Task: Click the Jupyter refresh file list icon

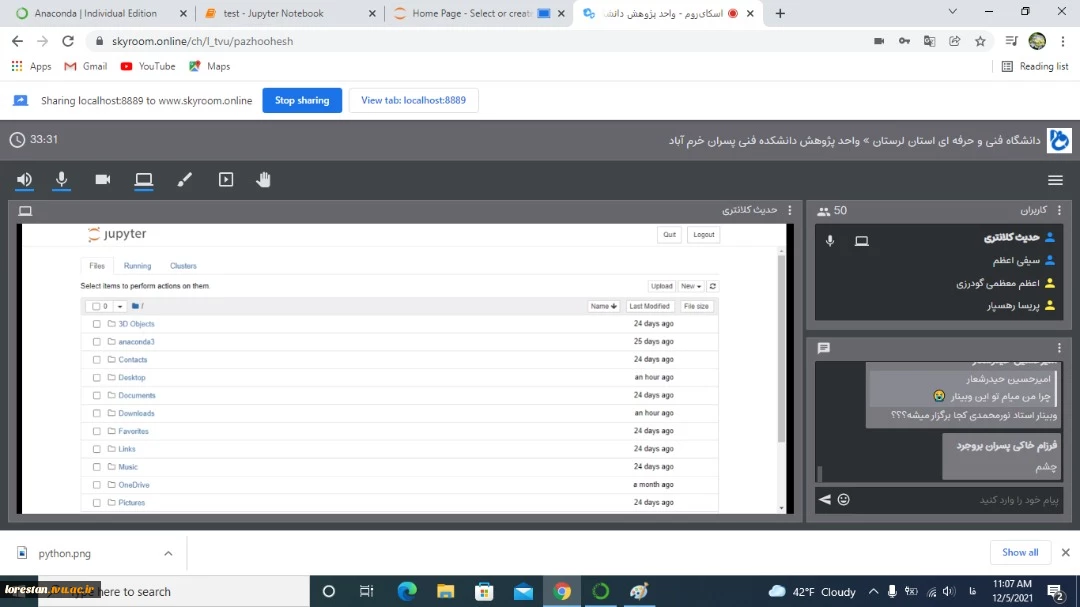Action: coord(713,286)
